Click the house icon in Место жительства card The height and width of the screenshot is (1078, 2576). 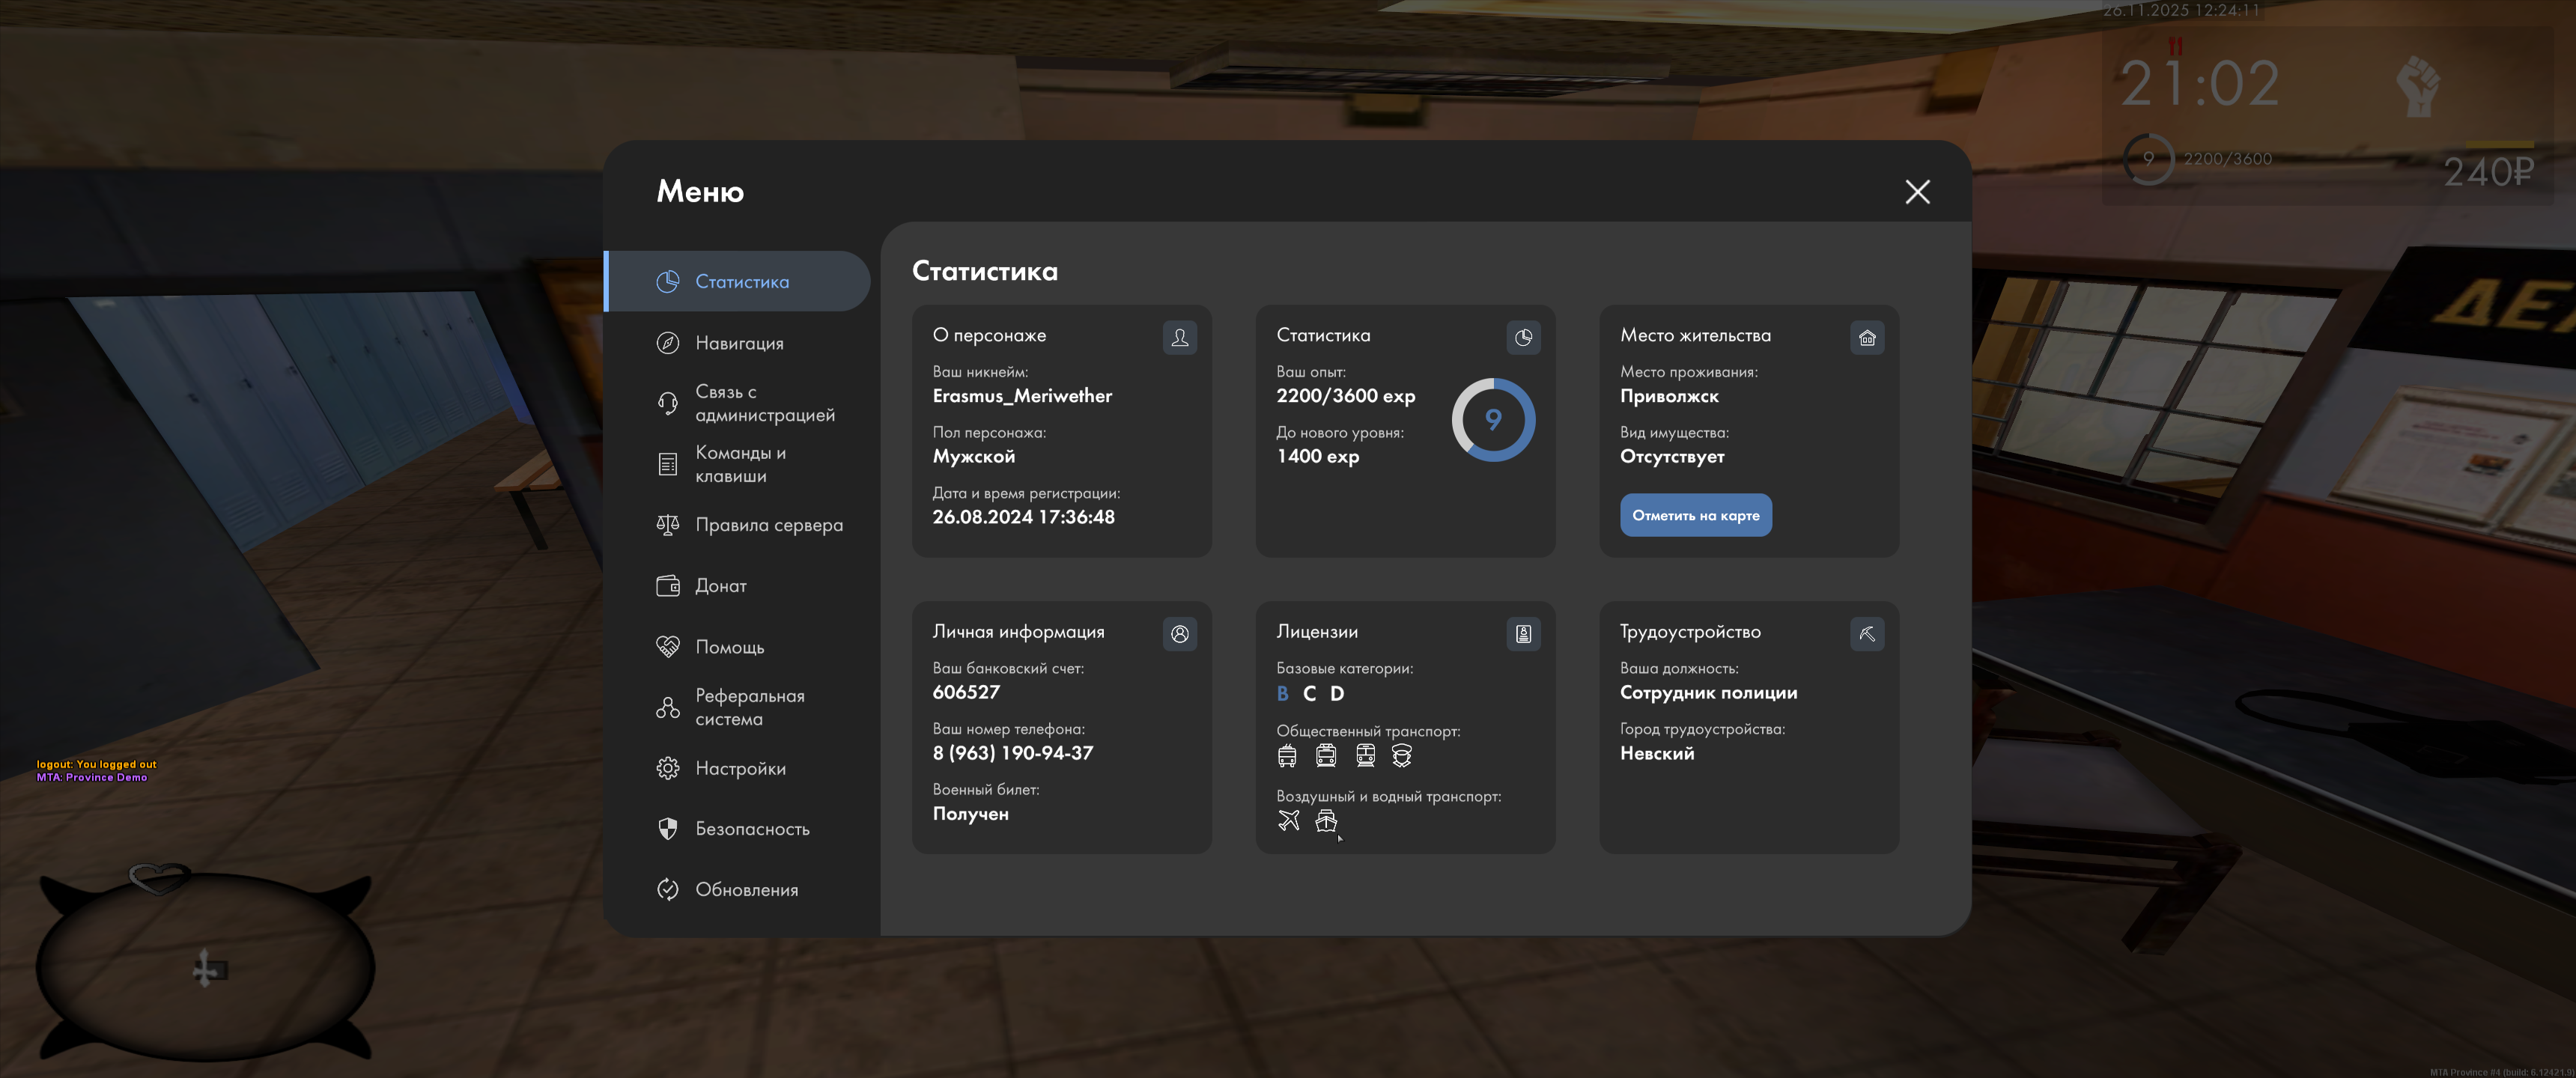[1866, 337]
